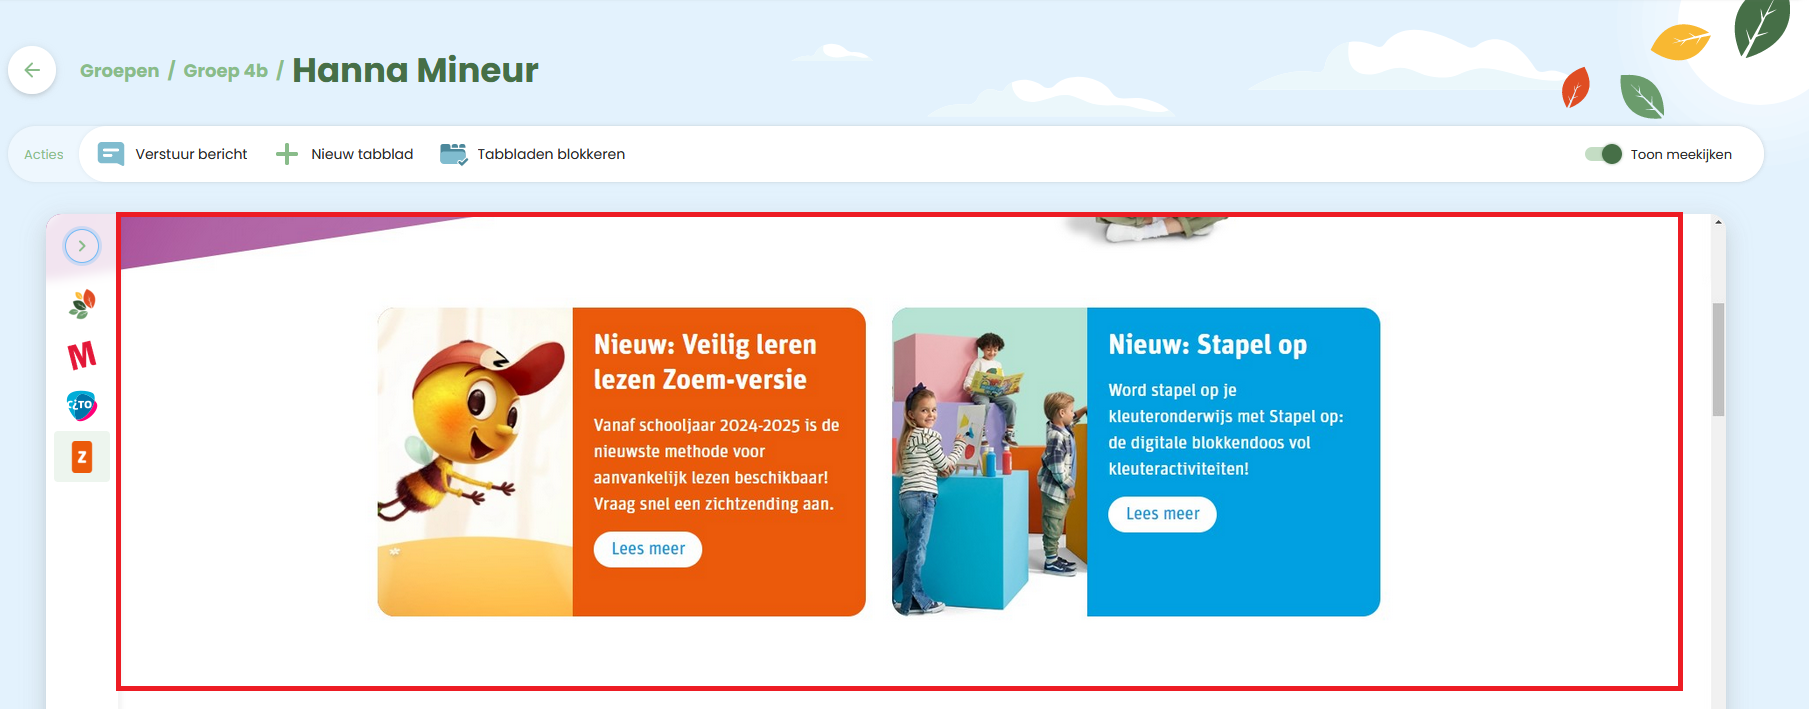
Task: Click the Tabbladen blokkeren label
Action: (551, 154)
